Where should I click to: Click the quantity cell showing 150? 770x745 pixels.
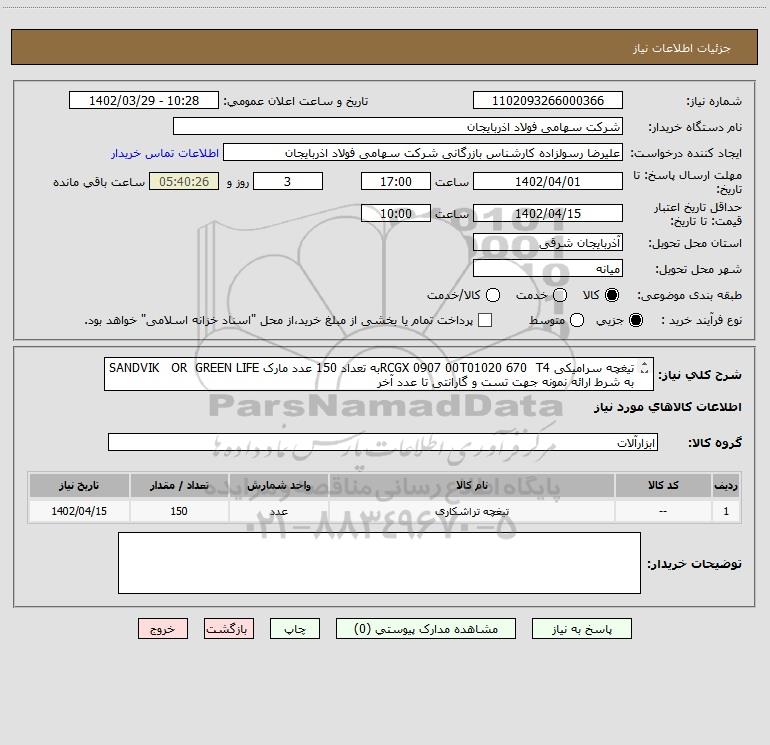tap(179, 511)
